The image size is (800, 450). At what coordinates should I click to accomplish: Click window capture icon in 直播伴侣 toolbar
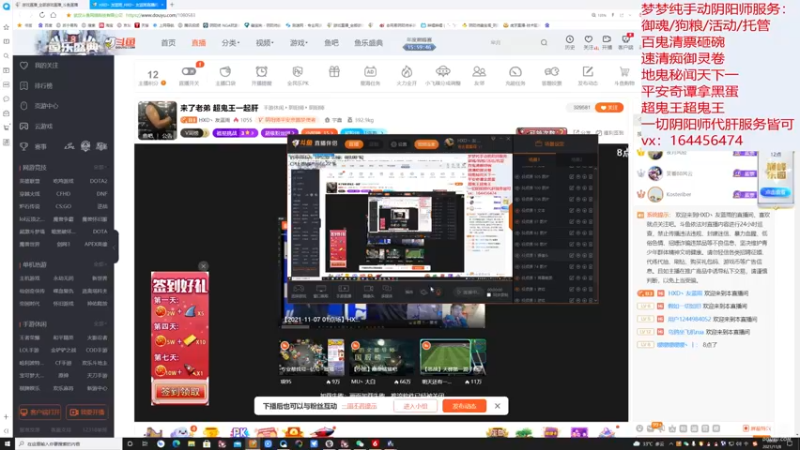[321, 291]
